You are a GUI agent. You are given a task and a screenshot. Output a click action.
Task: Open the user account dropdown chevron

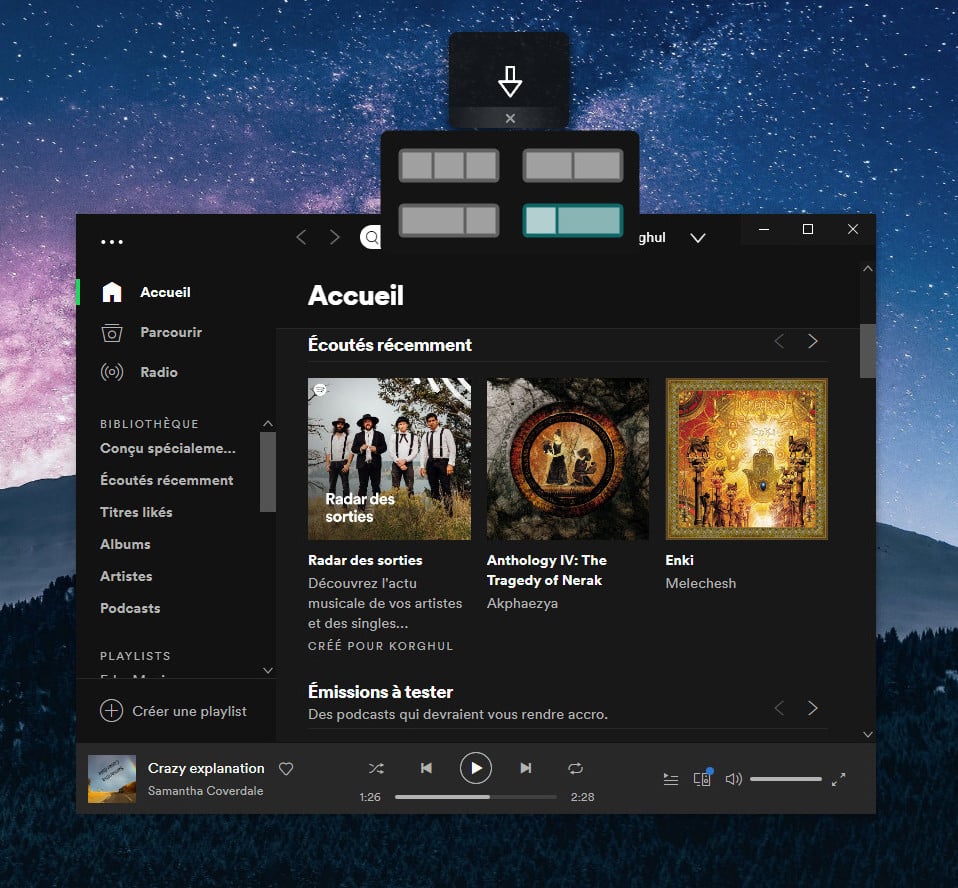tap(698, 238)
